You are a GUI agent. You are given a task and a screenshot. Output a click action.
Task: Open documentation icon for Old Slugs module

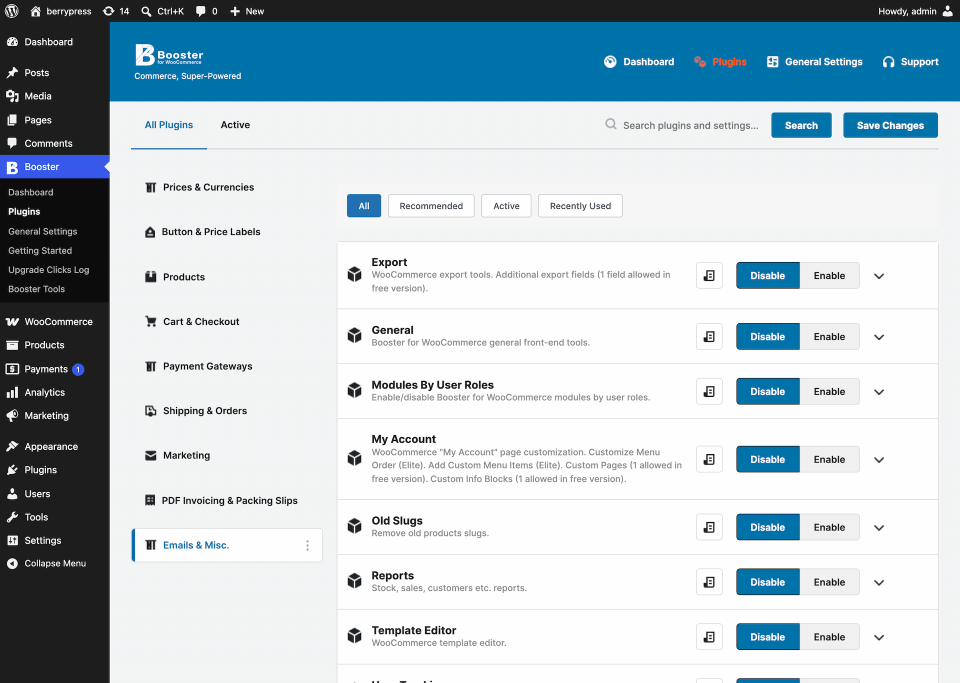(709, 527)
